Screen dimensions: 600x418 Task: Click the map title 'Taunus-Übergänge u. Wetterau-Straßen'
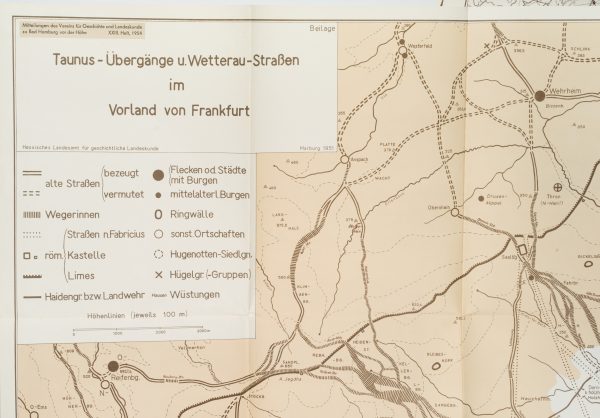176,60
